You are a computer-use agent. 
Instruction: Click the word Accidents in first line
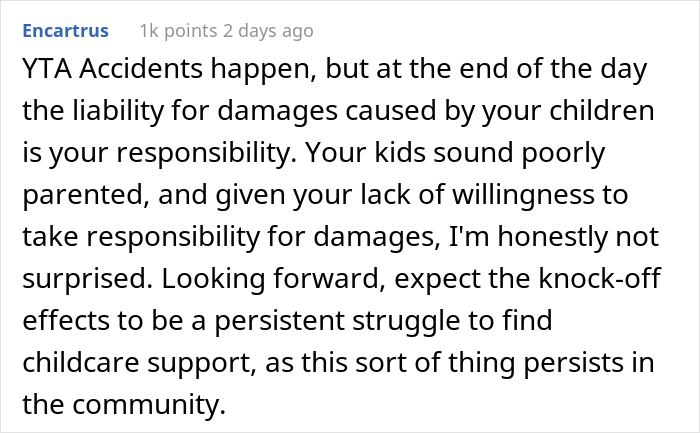[x=141, y=69]
